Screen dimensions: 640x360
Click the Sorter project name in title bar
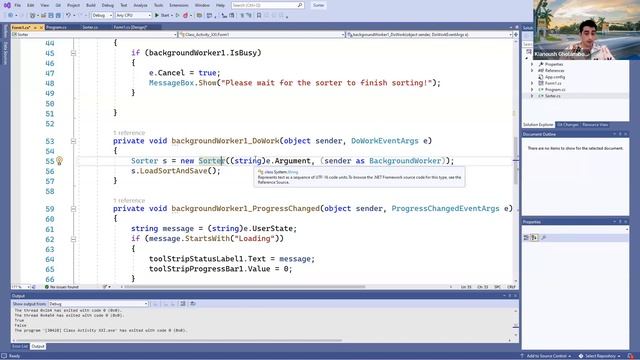pyautogui.click(x=318, y=5)
